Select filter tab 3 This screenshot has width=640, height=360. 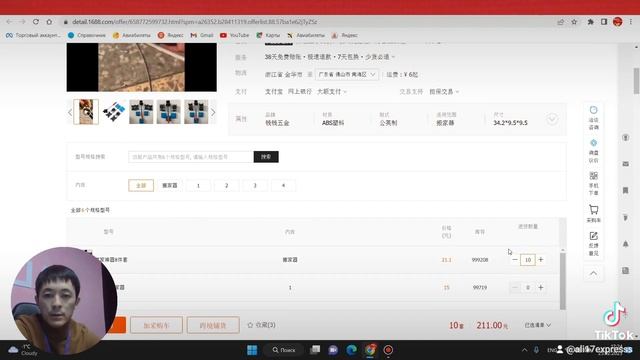[x=255, y=185]
